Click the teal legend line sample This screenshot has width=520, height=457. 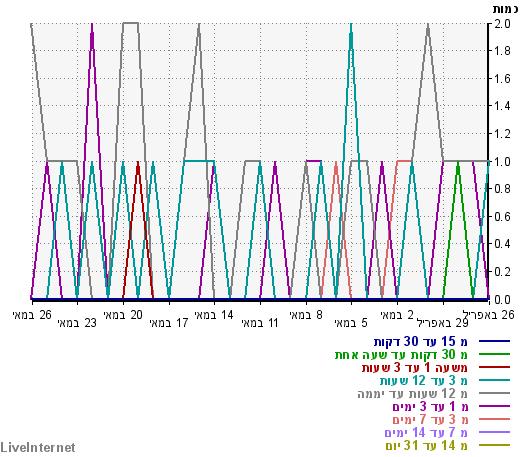(494, 380)
